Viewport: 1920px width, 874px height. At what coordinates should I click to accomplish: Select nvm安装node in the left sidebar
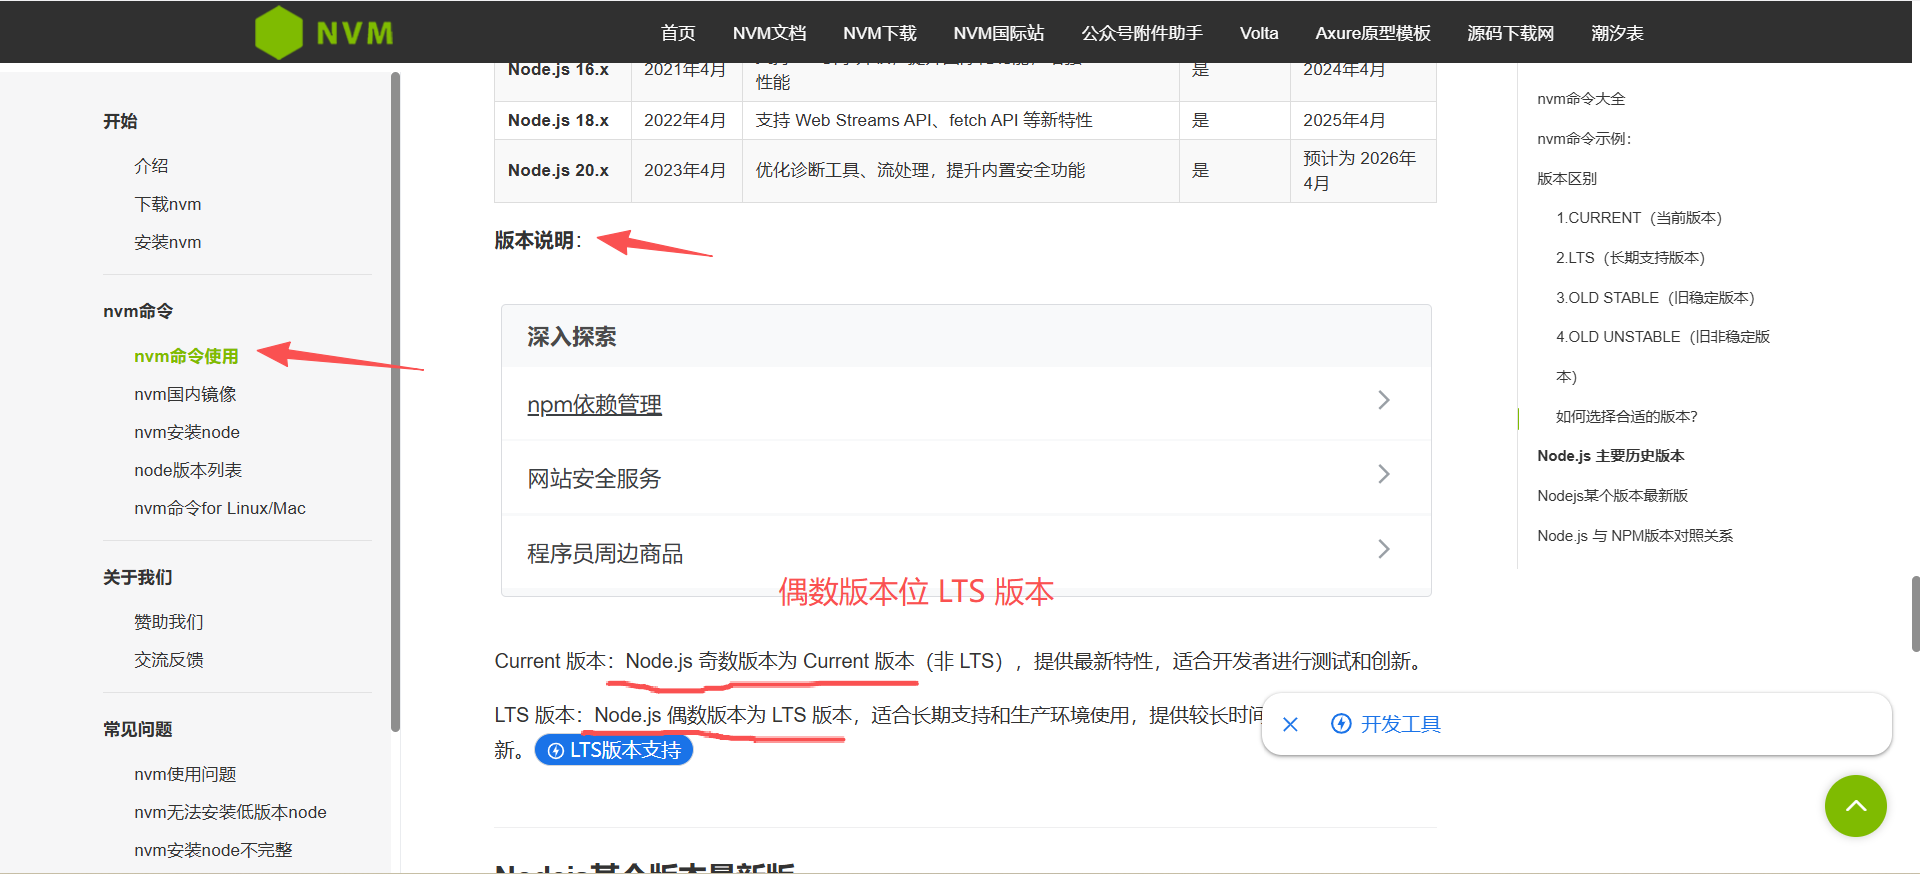coord(187,432)
